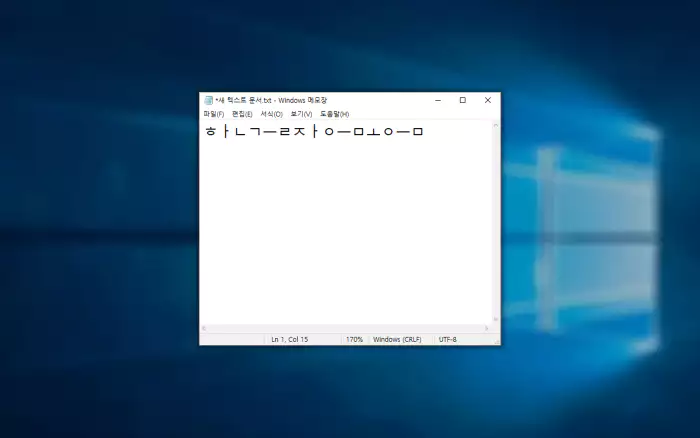Click the Notepad icon in the title bar
The image size is (700, 438).
(x=208, y=100)
